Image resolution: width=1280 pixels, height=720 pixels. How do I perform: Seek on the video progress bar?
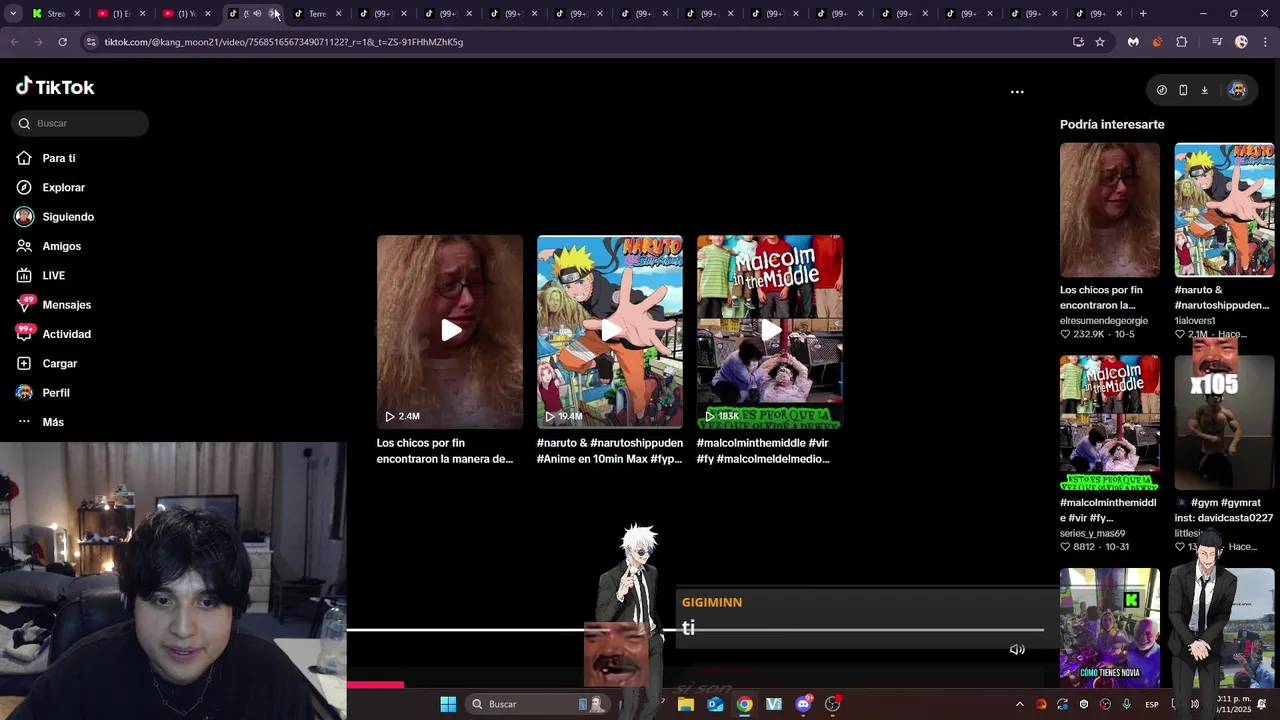[695, 630]
